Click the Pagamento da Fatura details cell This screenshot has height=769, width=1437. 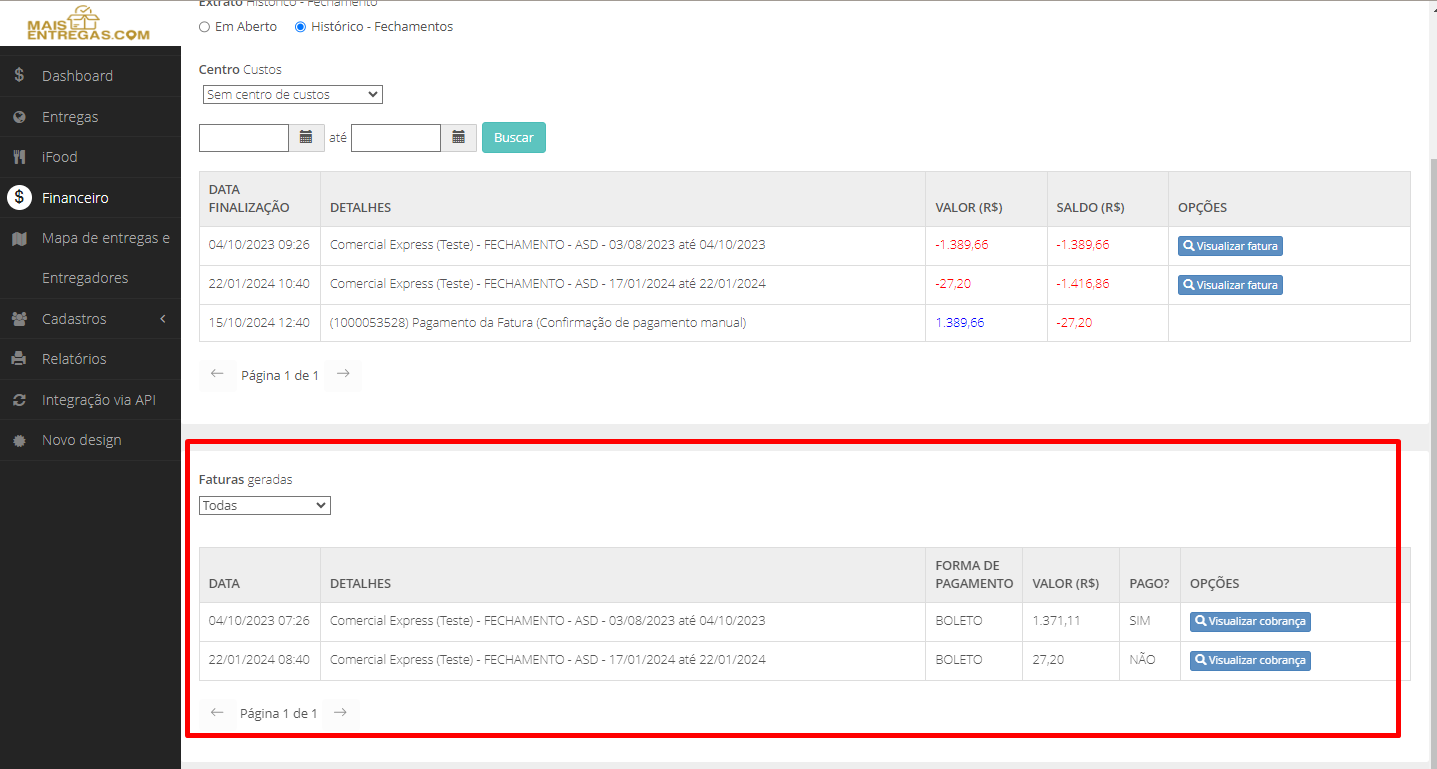pos(623,323)
